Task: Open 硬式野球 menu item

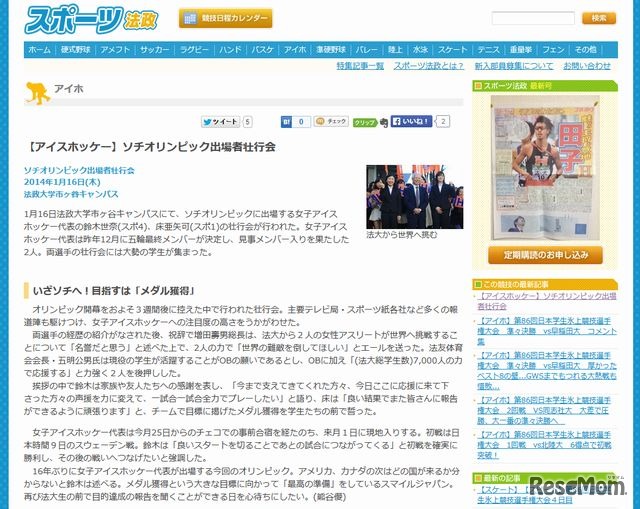Action: tap(76, 50)
